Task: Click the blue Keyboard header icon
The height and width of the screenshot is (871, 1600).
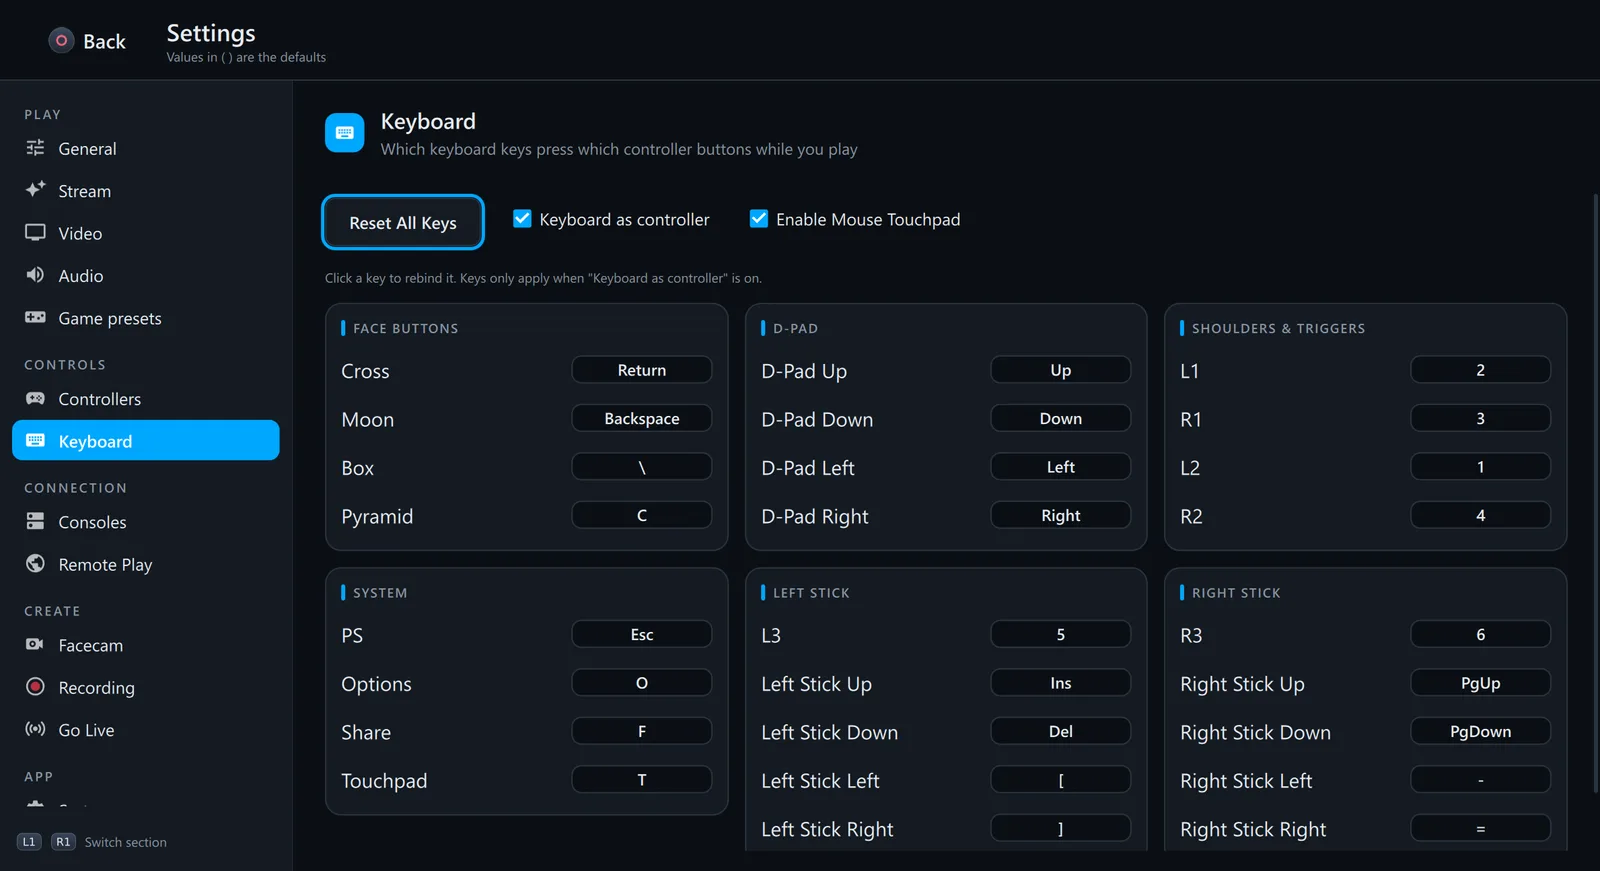Action: 345,133
